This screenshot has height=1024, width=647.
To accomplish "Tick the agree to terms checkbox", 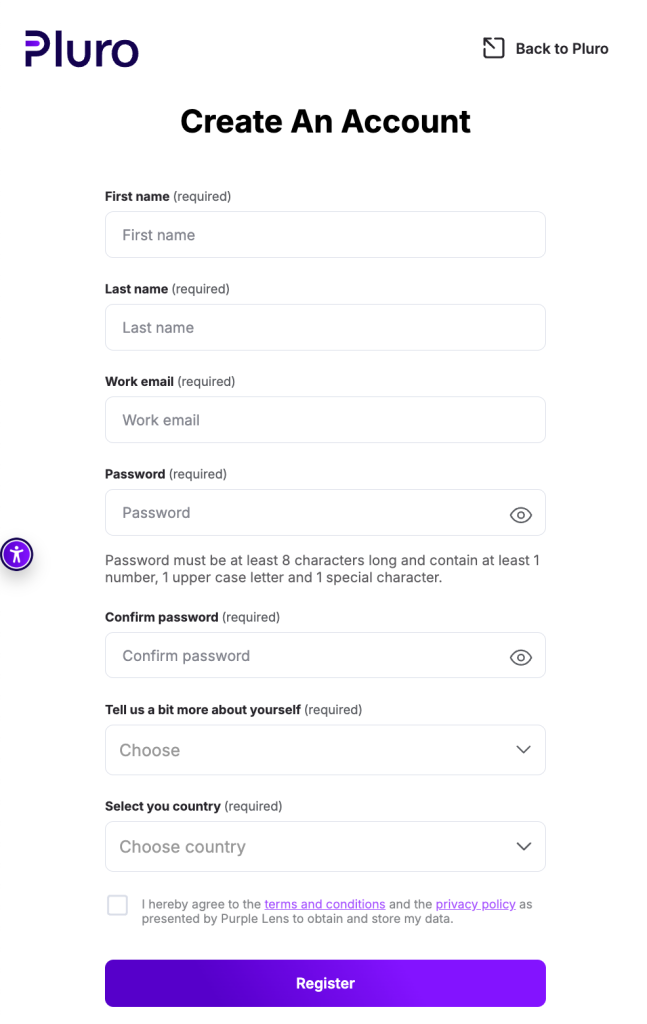I will [118, 905].
